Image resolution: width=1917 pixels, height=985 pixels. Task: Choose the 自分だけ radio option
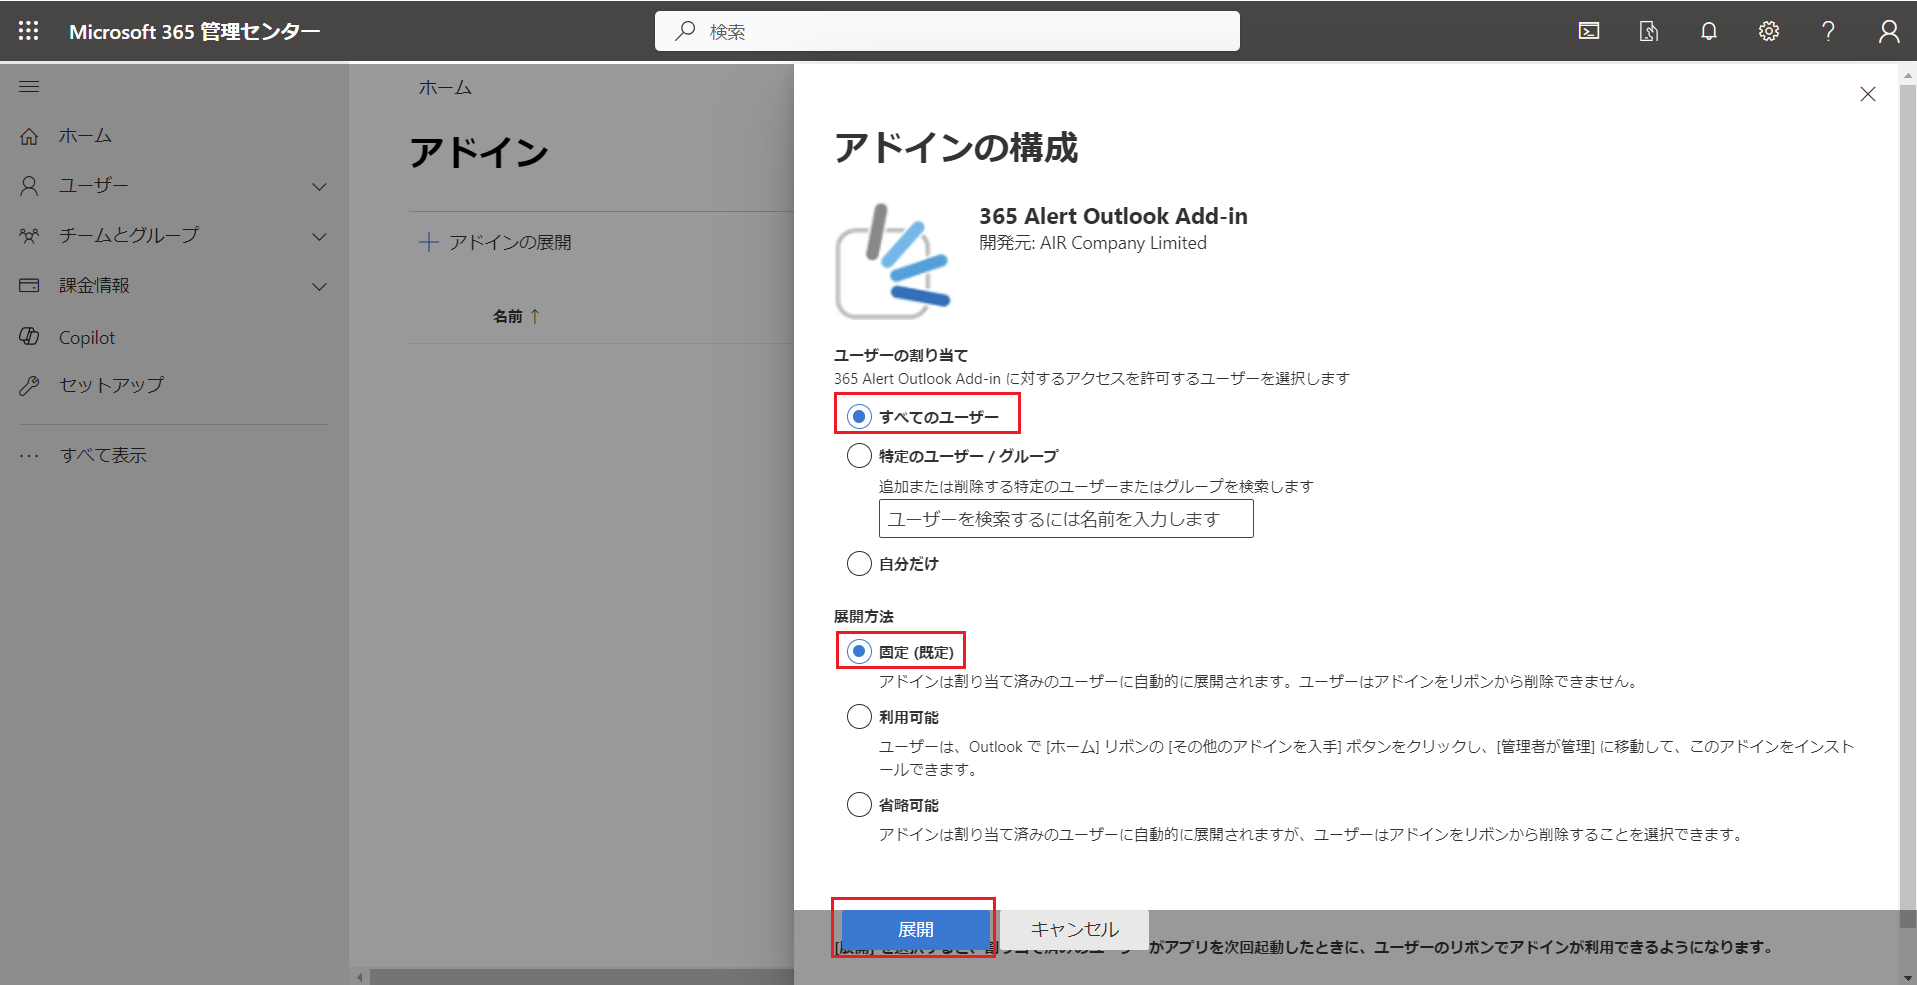coord(859,564)
